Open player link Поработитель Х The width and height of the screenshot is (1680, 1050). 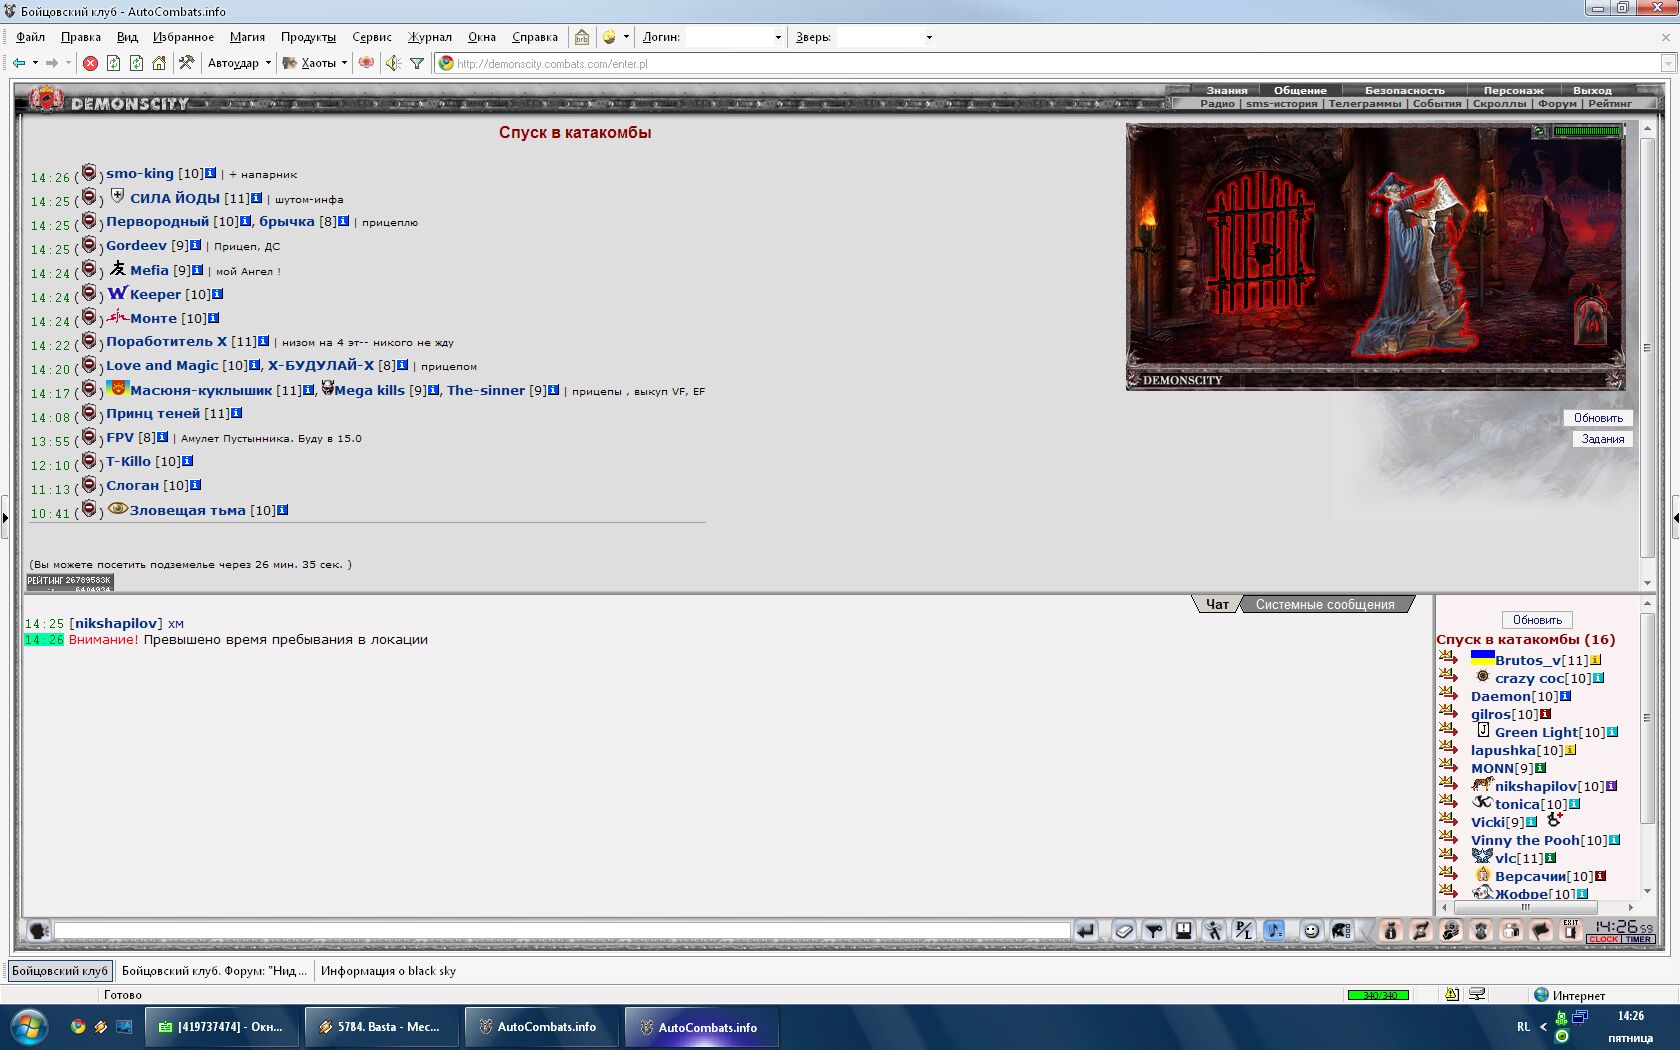(166, 341)
